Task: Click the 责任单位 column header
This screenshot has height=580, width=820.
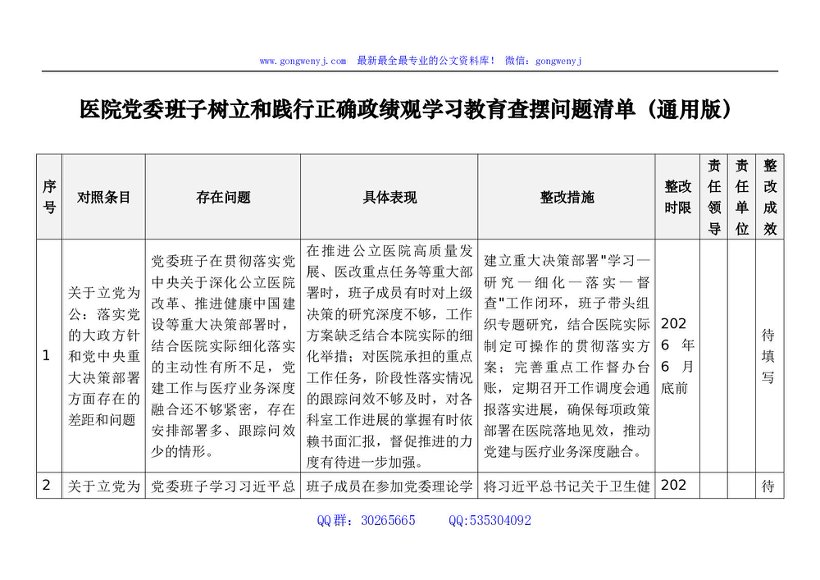Action: tap(741, 197)
